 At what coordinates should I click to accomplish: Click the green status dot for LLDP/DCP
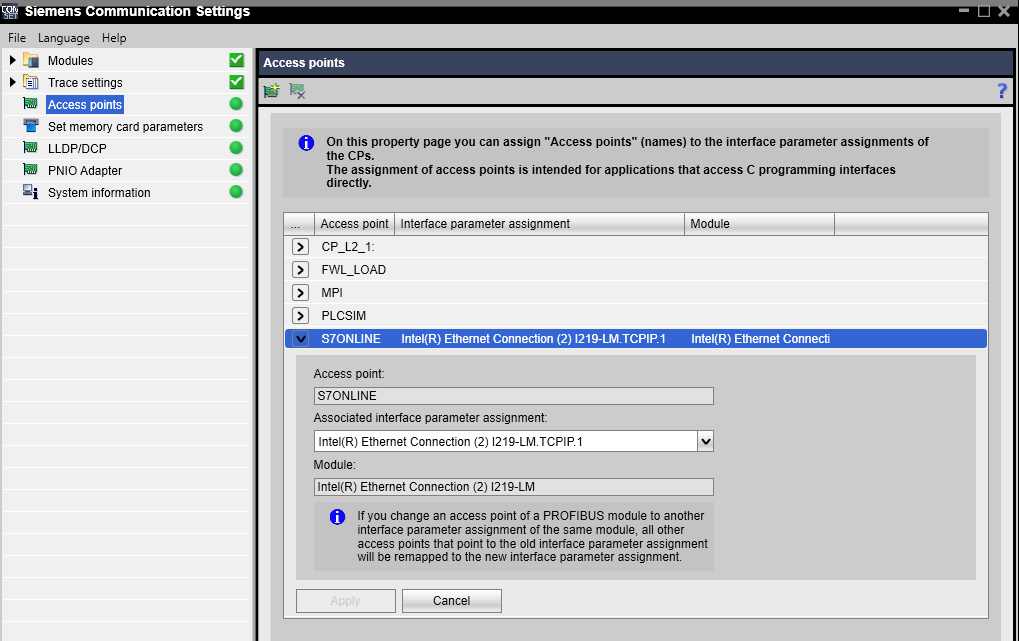(x=236, y=148)
